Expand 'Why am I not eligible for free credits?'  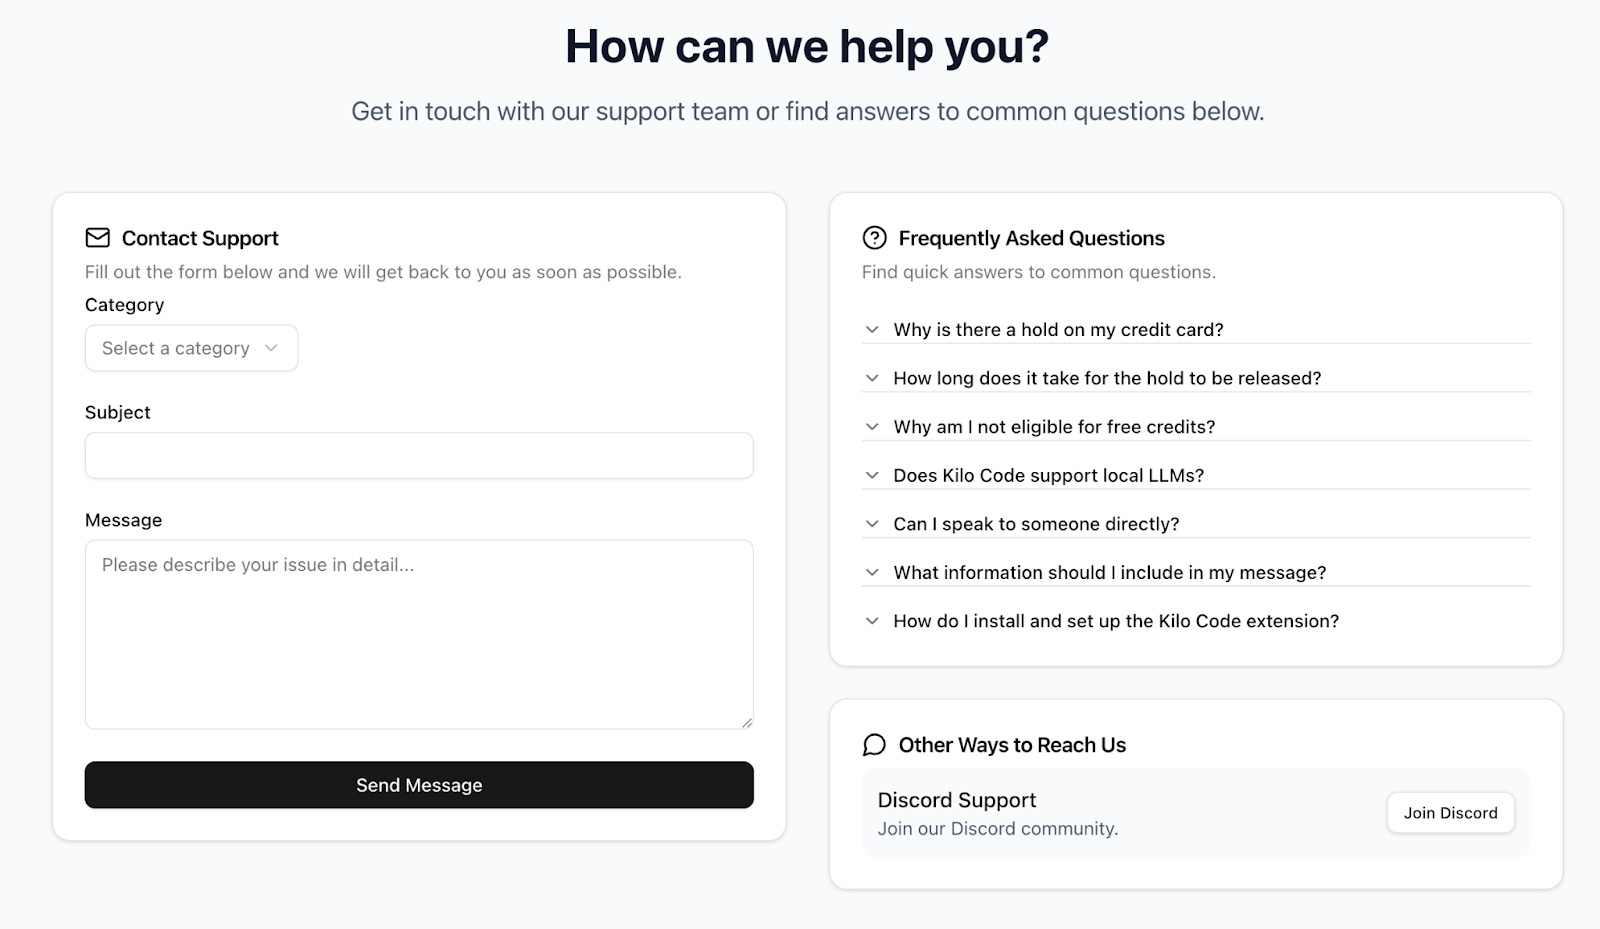point(1196,427)
